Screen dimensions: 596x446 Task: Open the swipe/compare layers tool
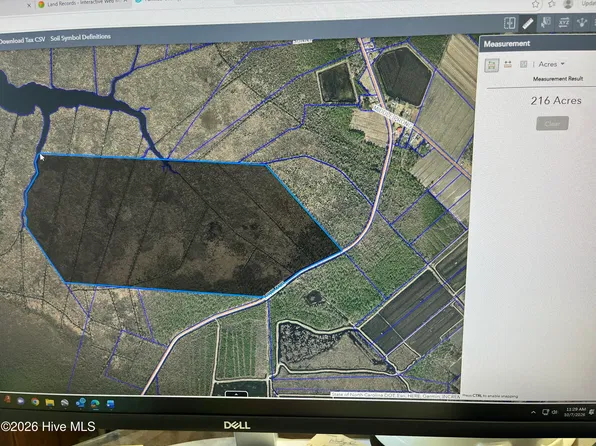(x=510, y=23)
